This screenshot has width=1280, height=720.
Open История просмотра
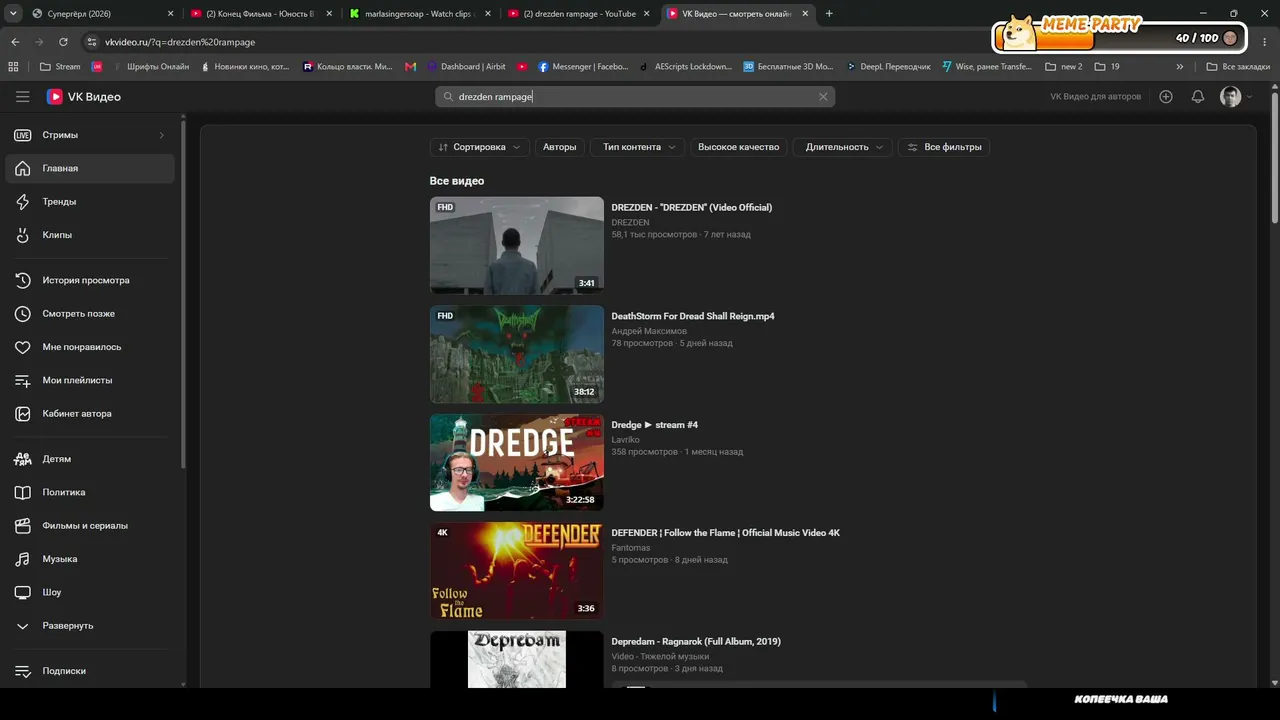pos(90,280)
